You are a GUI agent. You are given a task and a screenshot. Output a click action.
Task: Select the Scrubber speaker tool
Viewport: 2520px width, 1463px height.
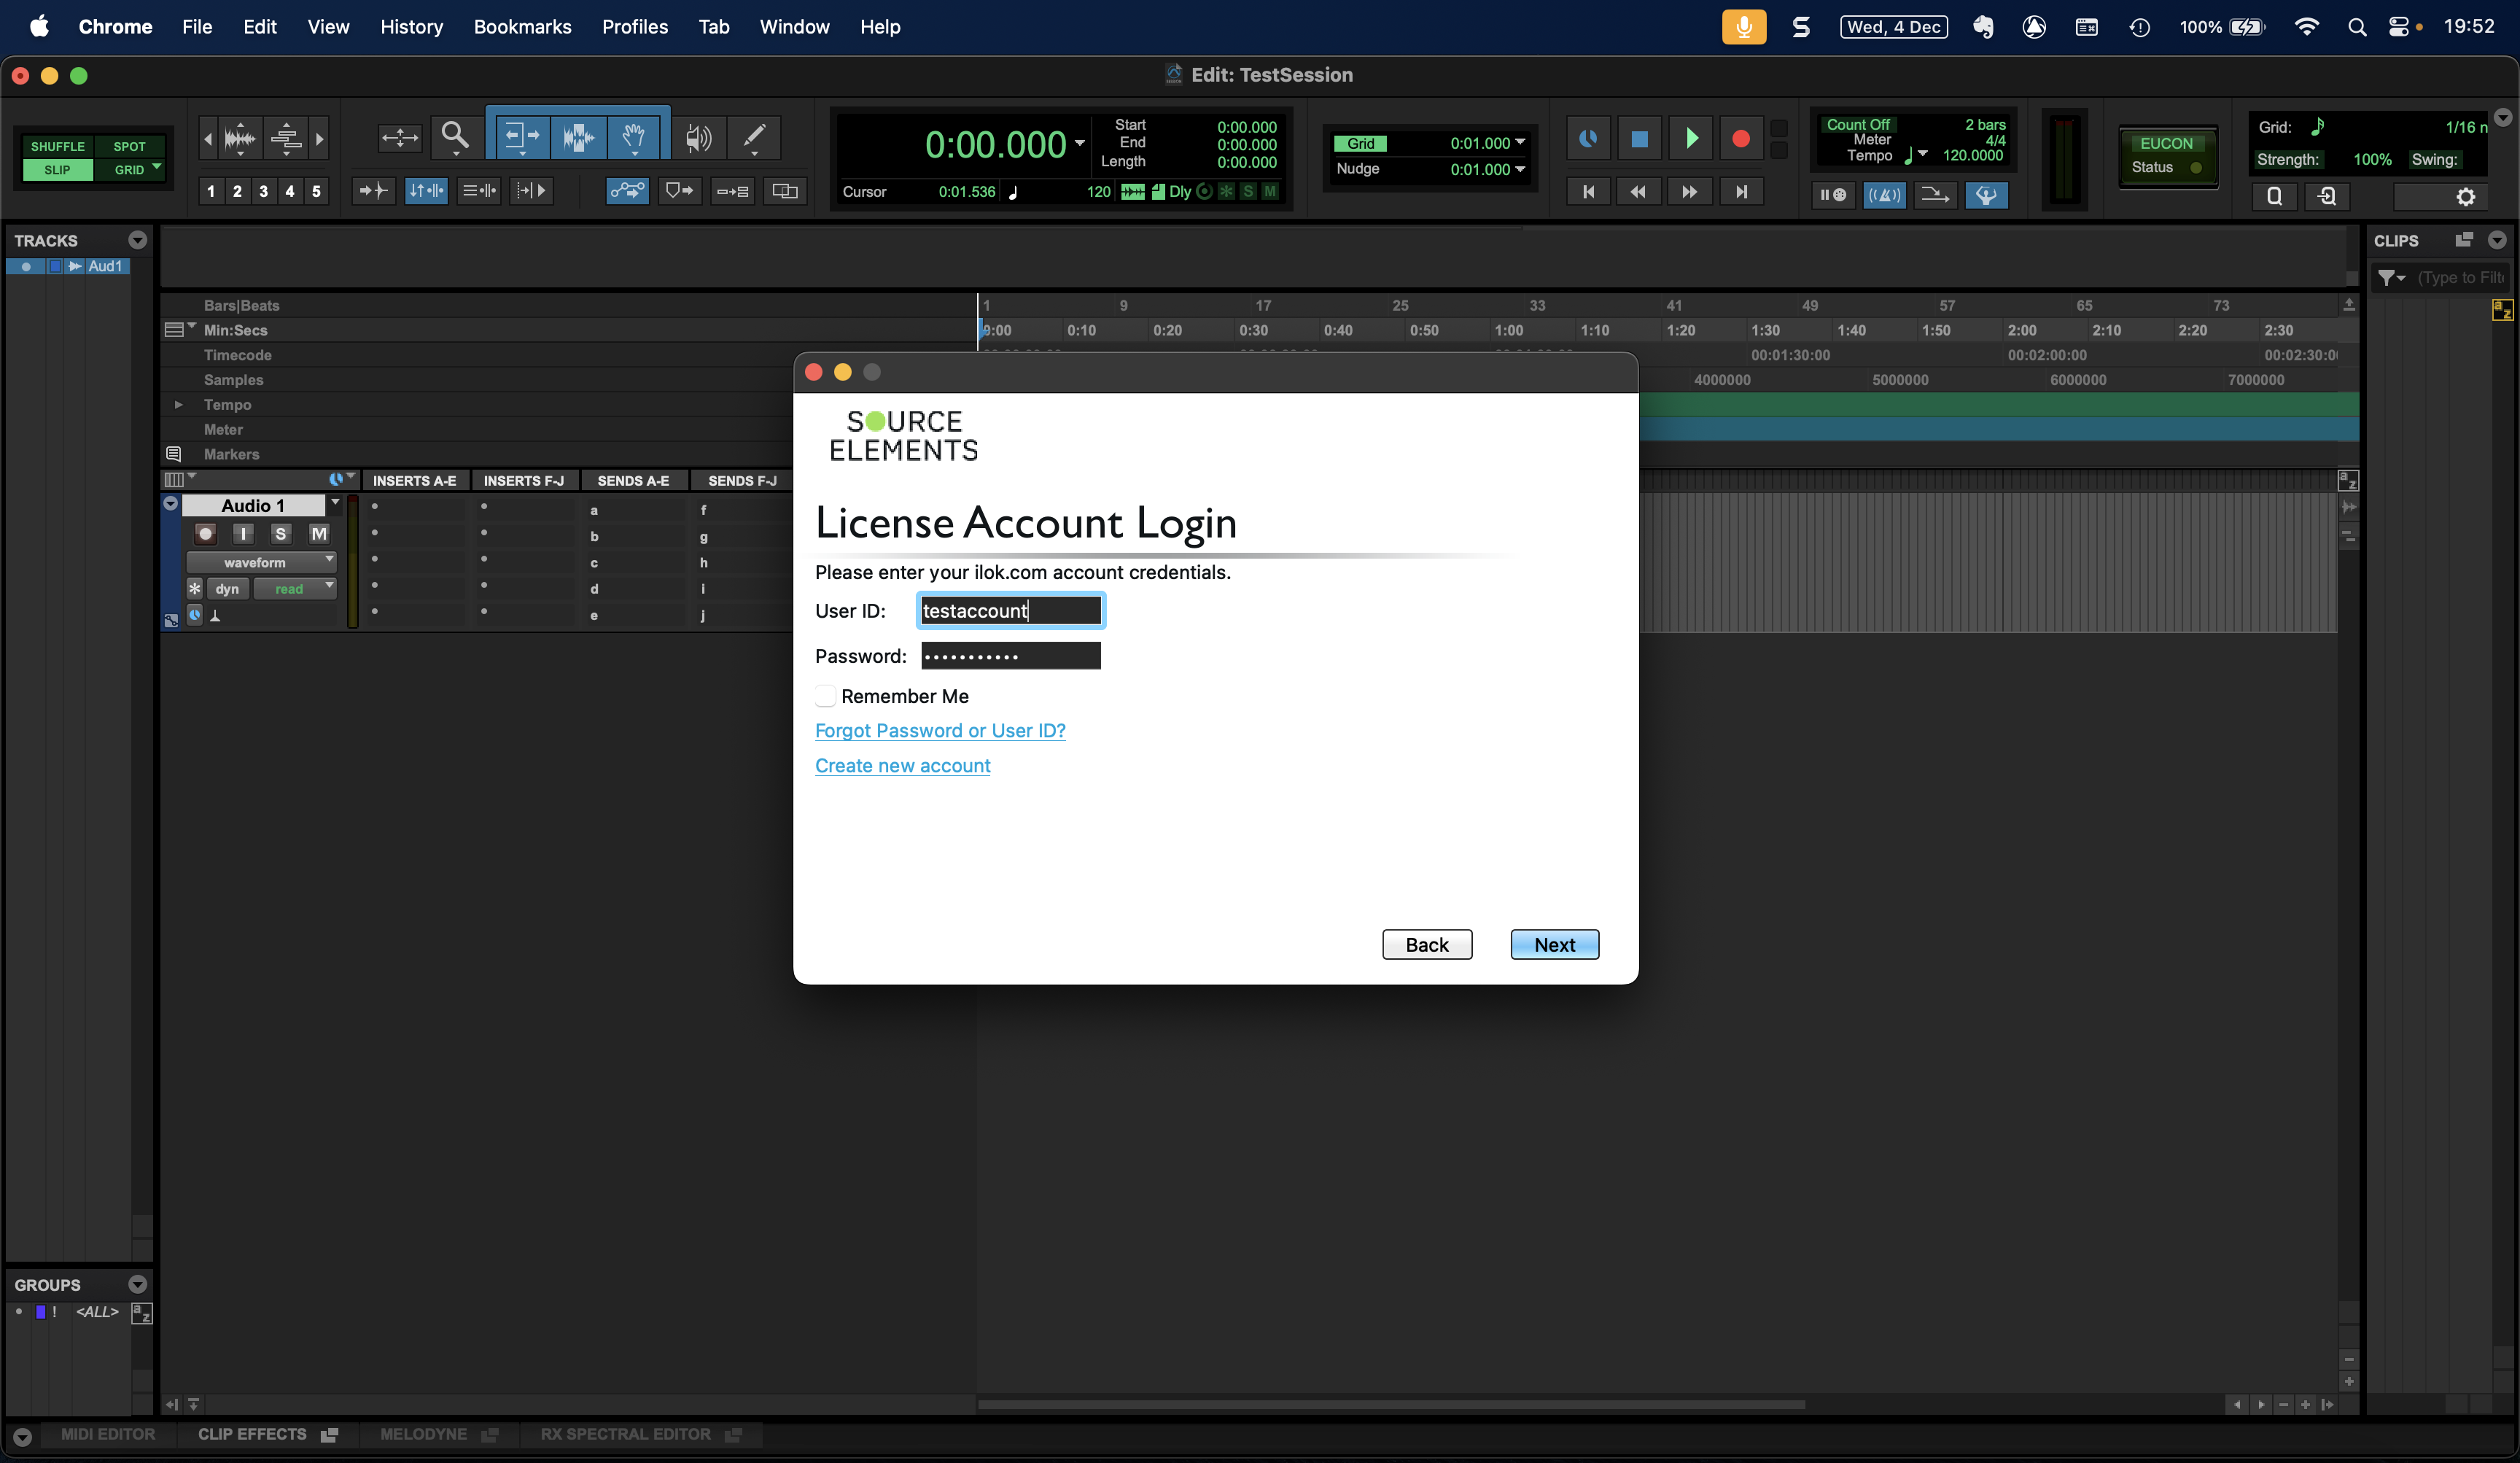698,137
